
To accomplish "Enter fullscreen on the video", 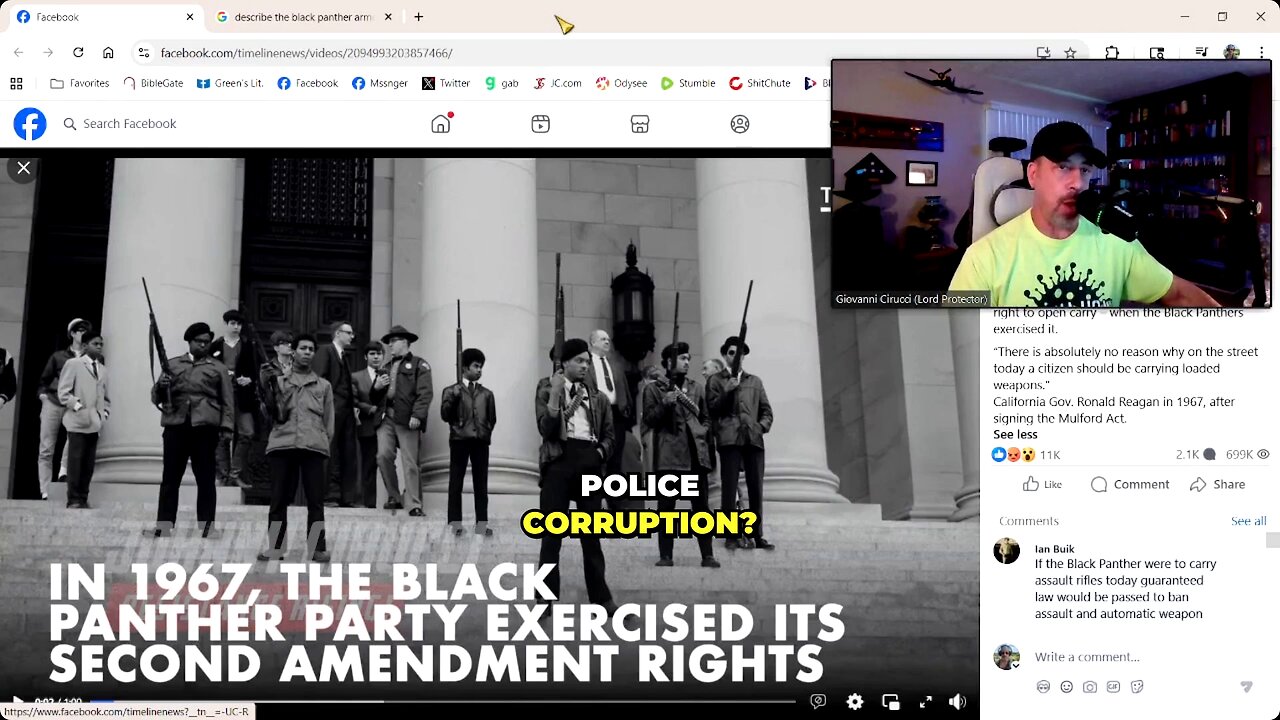I will (926, 702).
